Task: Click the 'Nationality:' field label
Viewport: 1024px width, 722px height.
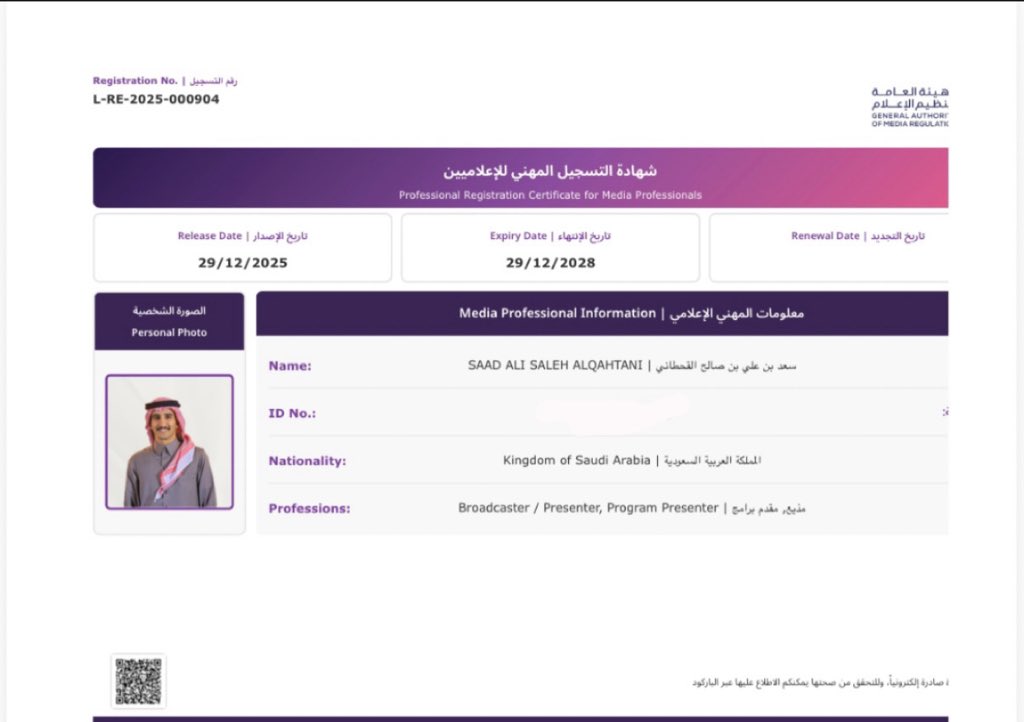Action: pyautogui.click(x=308, y=461)
